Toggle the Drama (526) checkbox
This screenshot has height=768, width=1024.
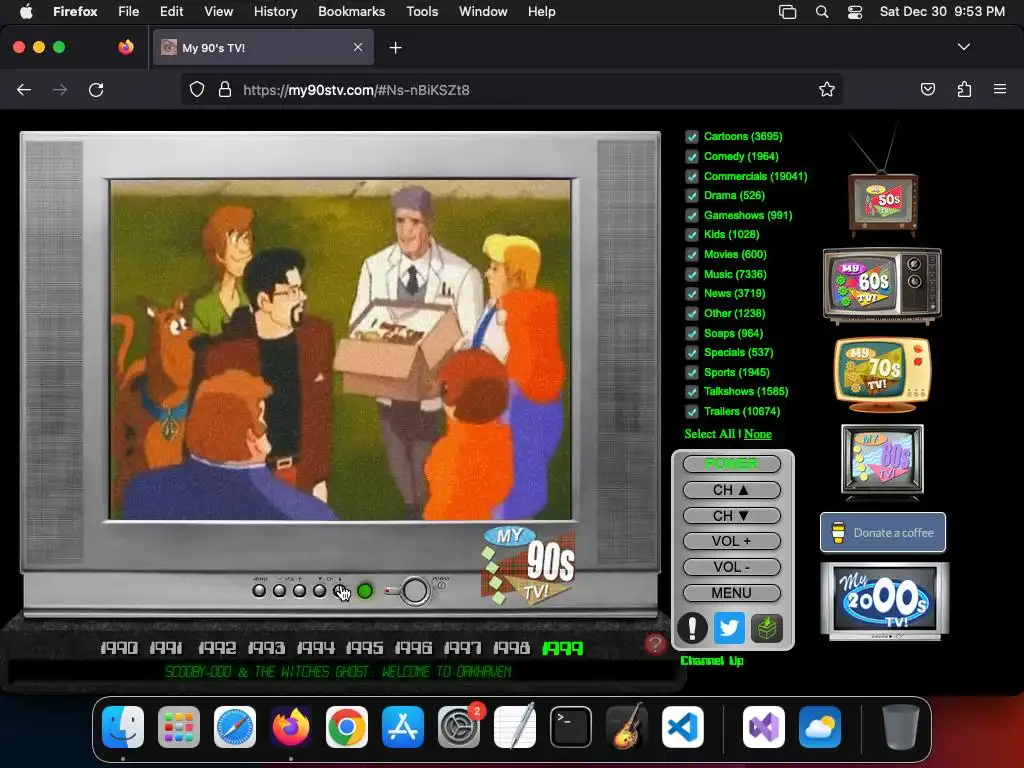692,196
